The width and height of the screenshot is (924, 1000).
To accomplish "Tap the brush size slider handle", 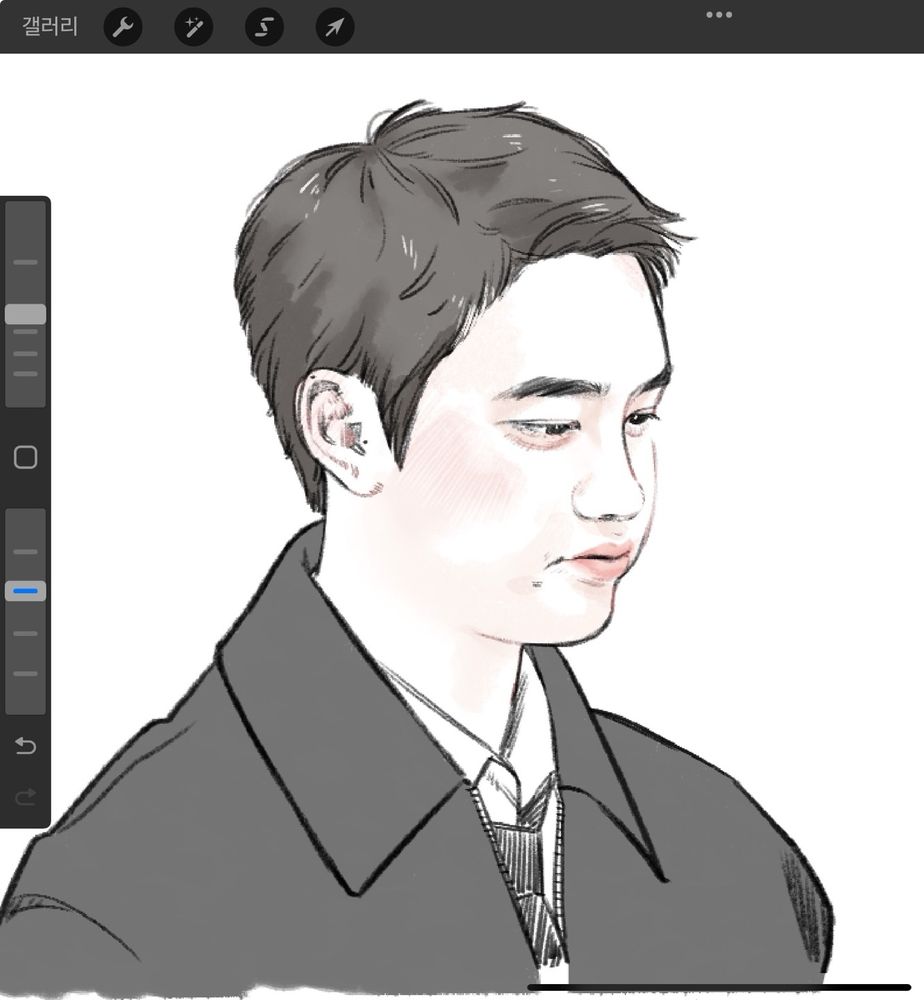I will pyautogui.click(x=26, y=314).
